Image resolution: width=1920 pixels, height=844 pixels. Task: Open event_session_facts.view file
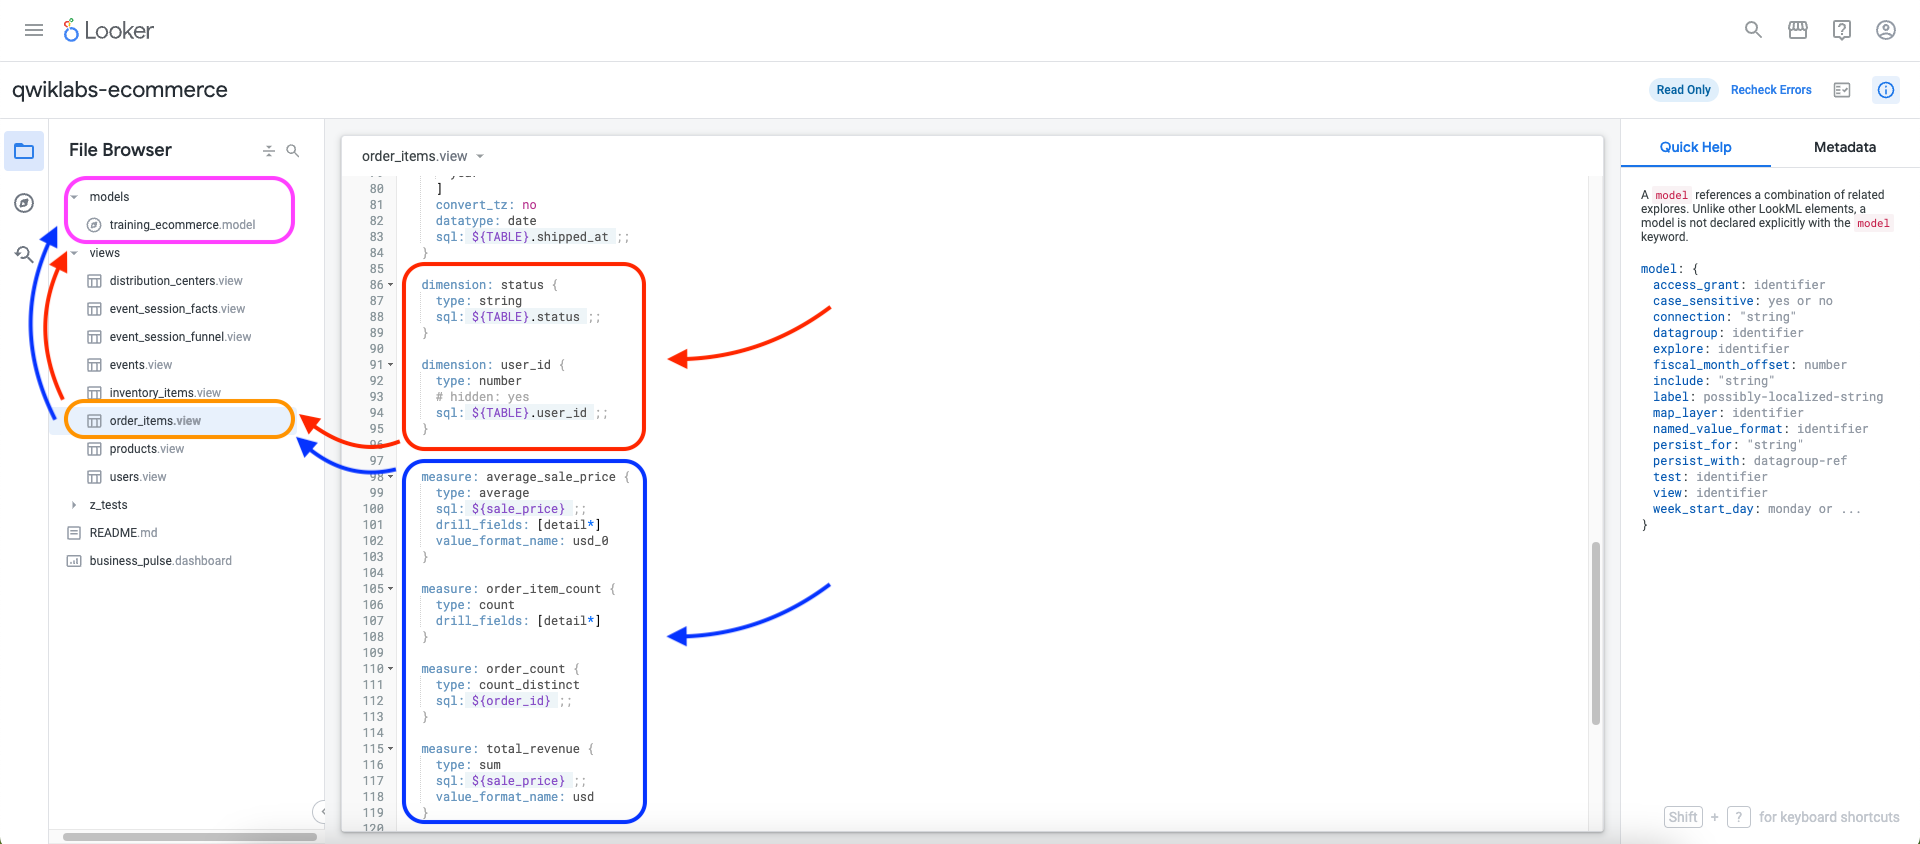coord(177,309)
